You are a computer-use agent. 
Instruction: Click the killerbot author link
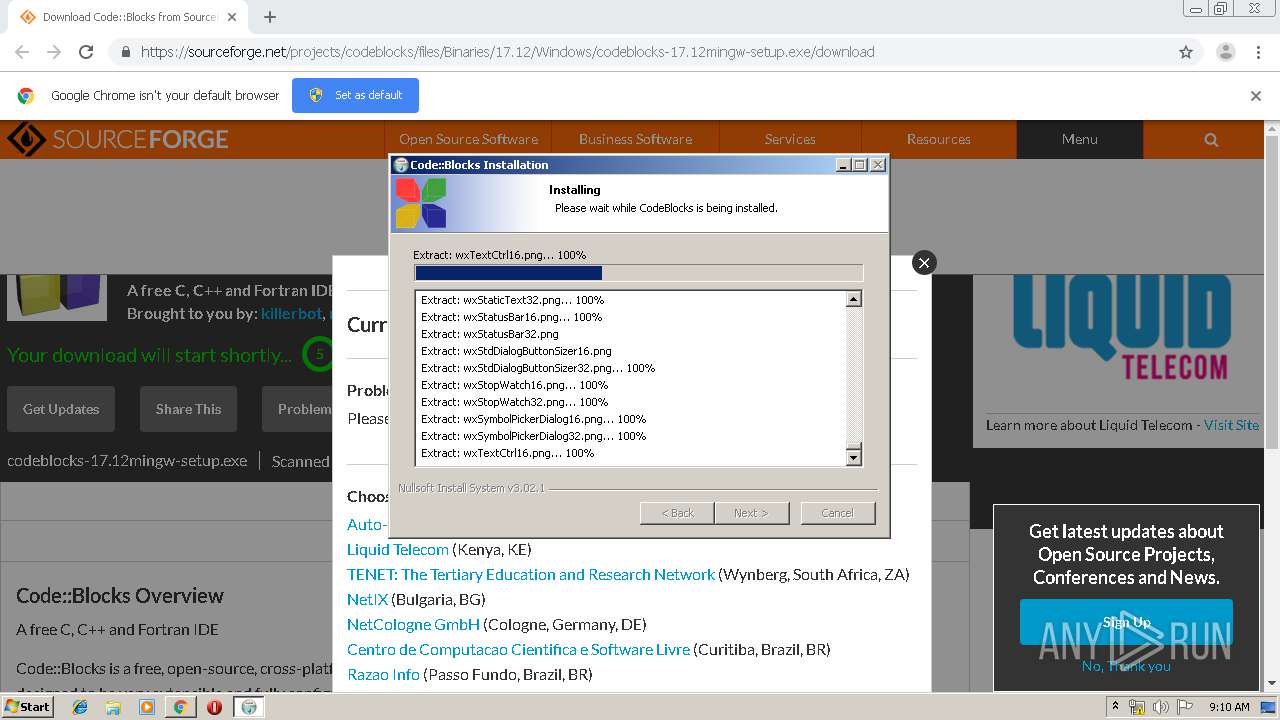tap(291, 313)
